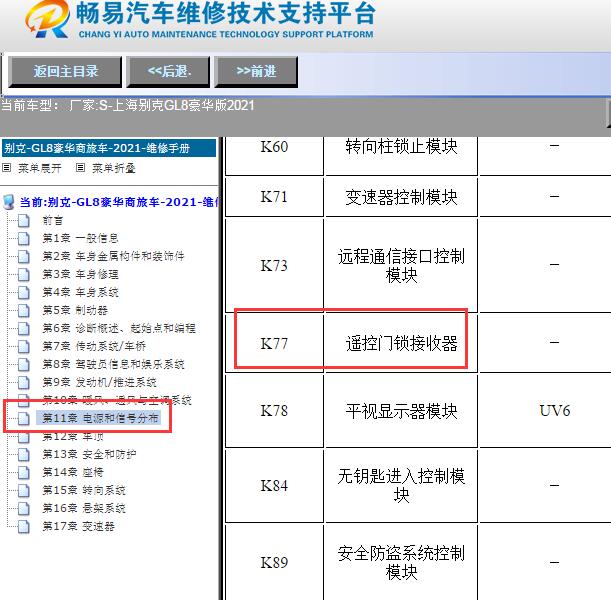Click the page icon beside 第8章
Image resolution: width=611 pixels, height=600 pixels.
(24, 364)
